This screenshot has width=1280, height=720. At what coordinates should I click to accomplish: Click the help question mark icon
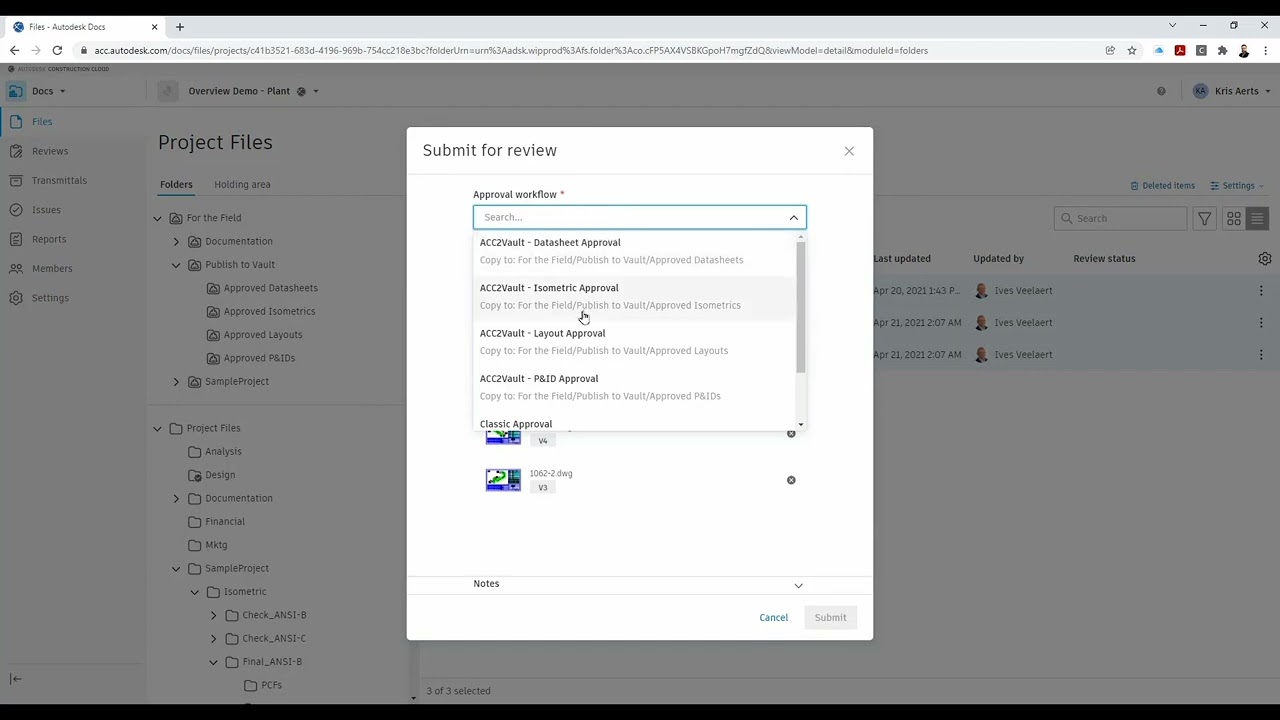click(x=1161, y=91)
